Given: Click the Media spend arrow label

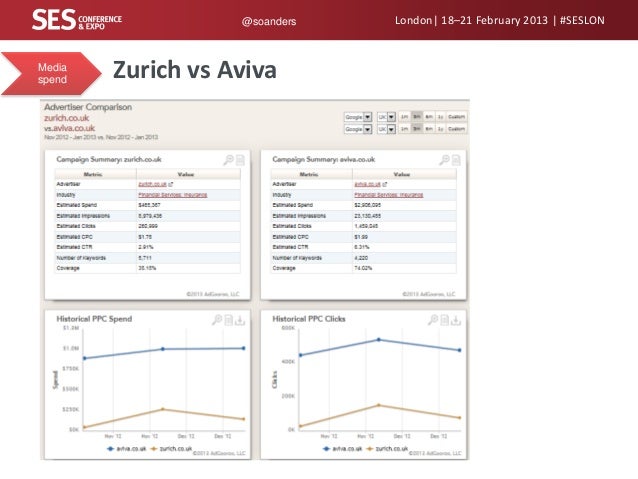Looking at the screenshot, I should 51,73.
